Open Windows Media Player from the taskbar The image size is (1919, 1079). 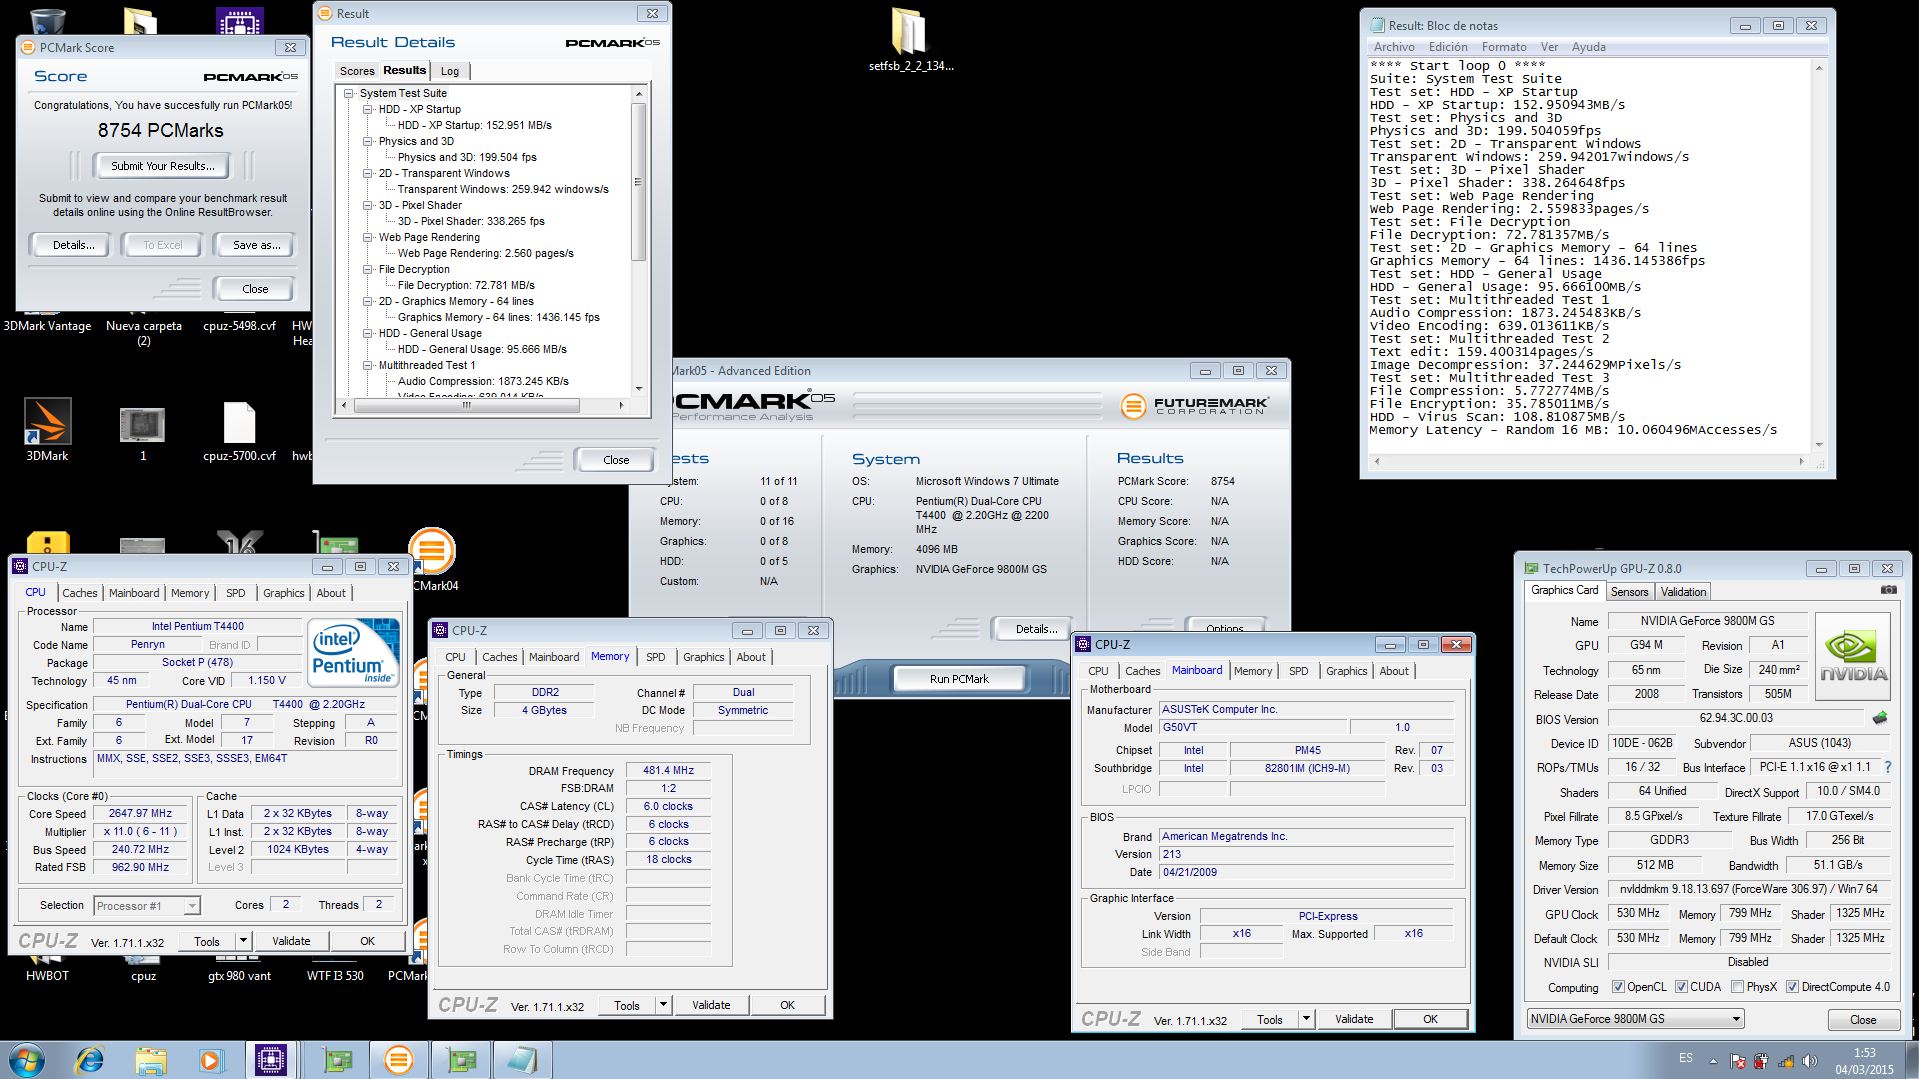click(x=211, y=1060)
